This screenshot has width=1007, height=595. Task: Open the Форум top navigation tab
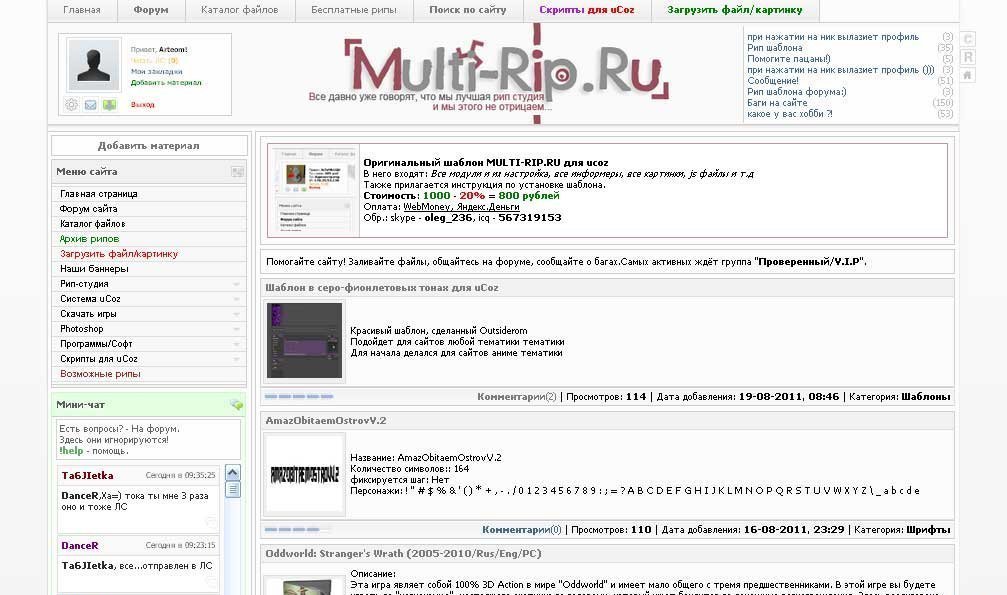pos(151,10)
